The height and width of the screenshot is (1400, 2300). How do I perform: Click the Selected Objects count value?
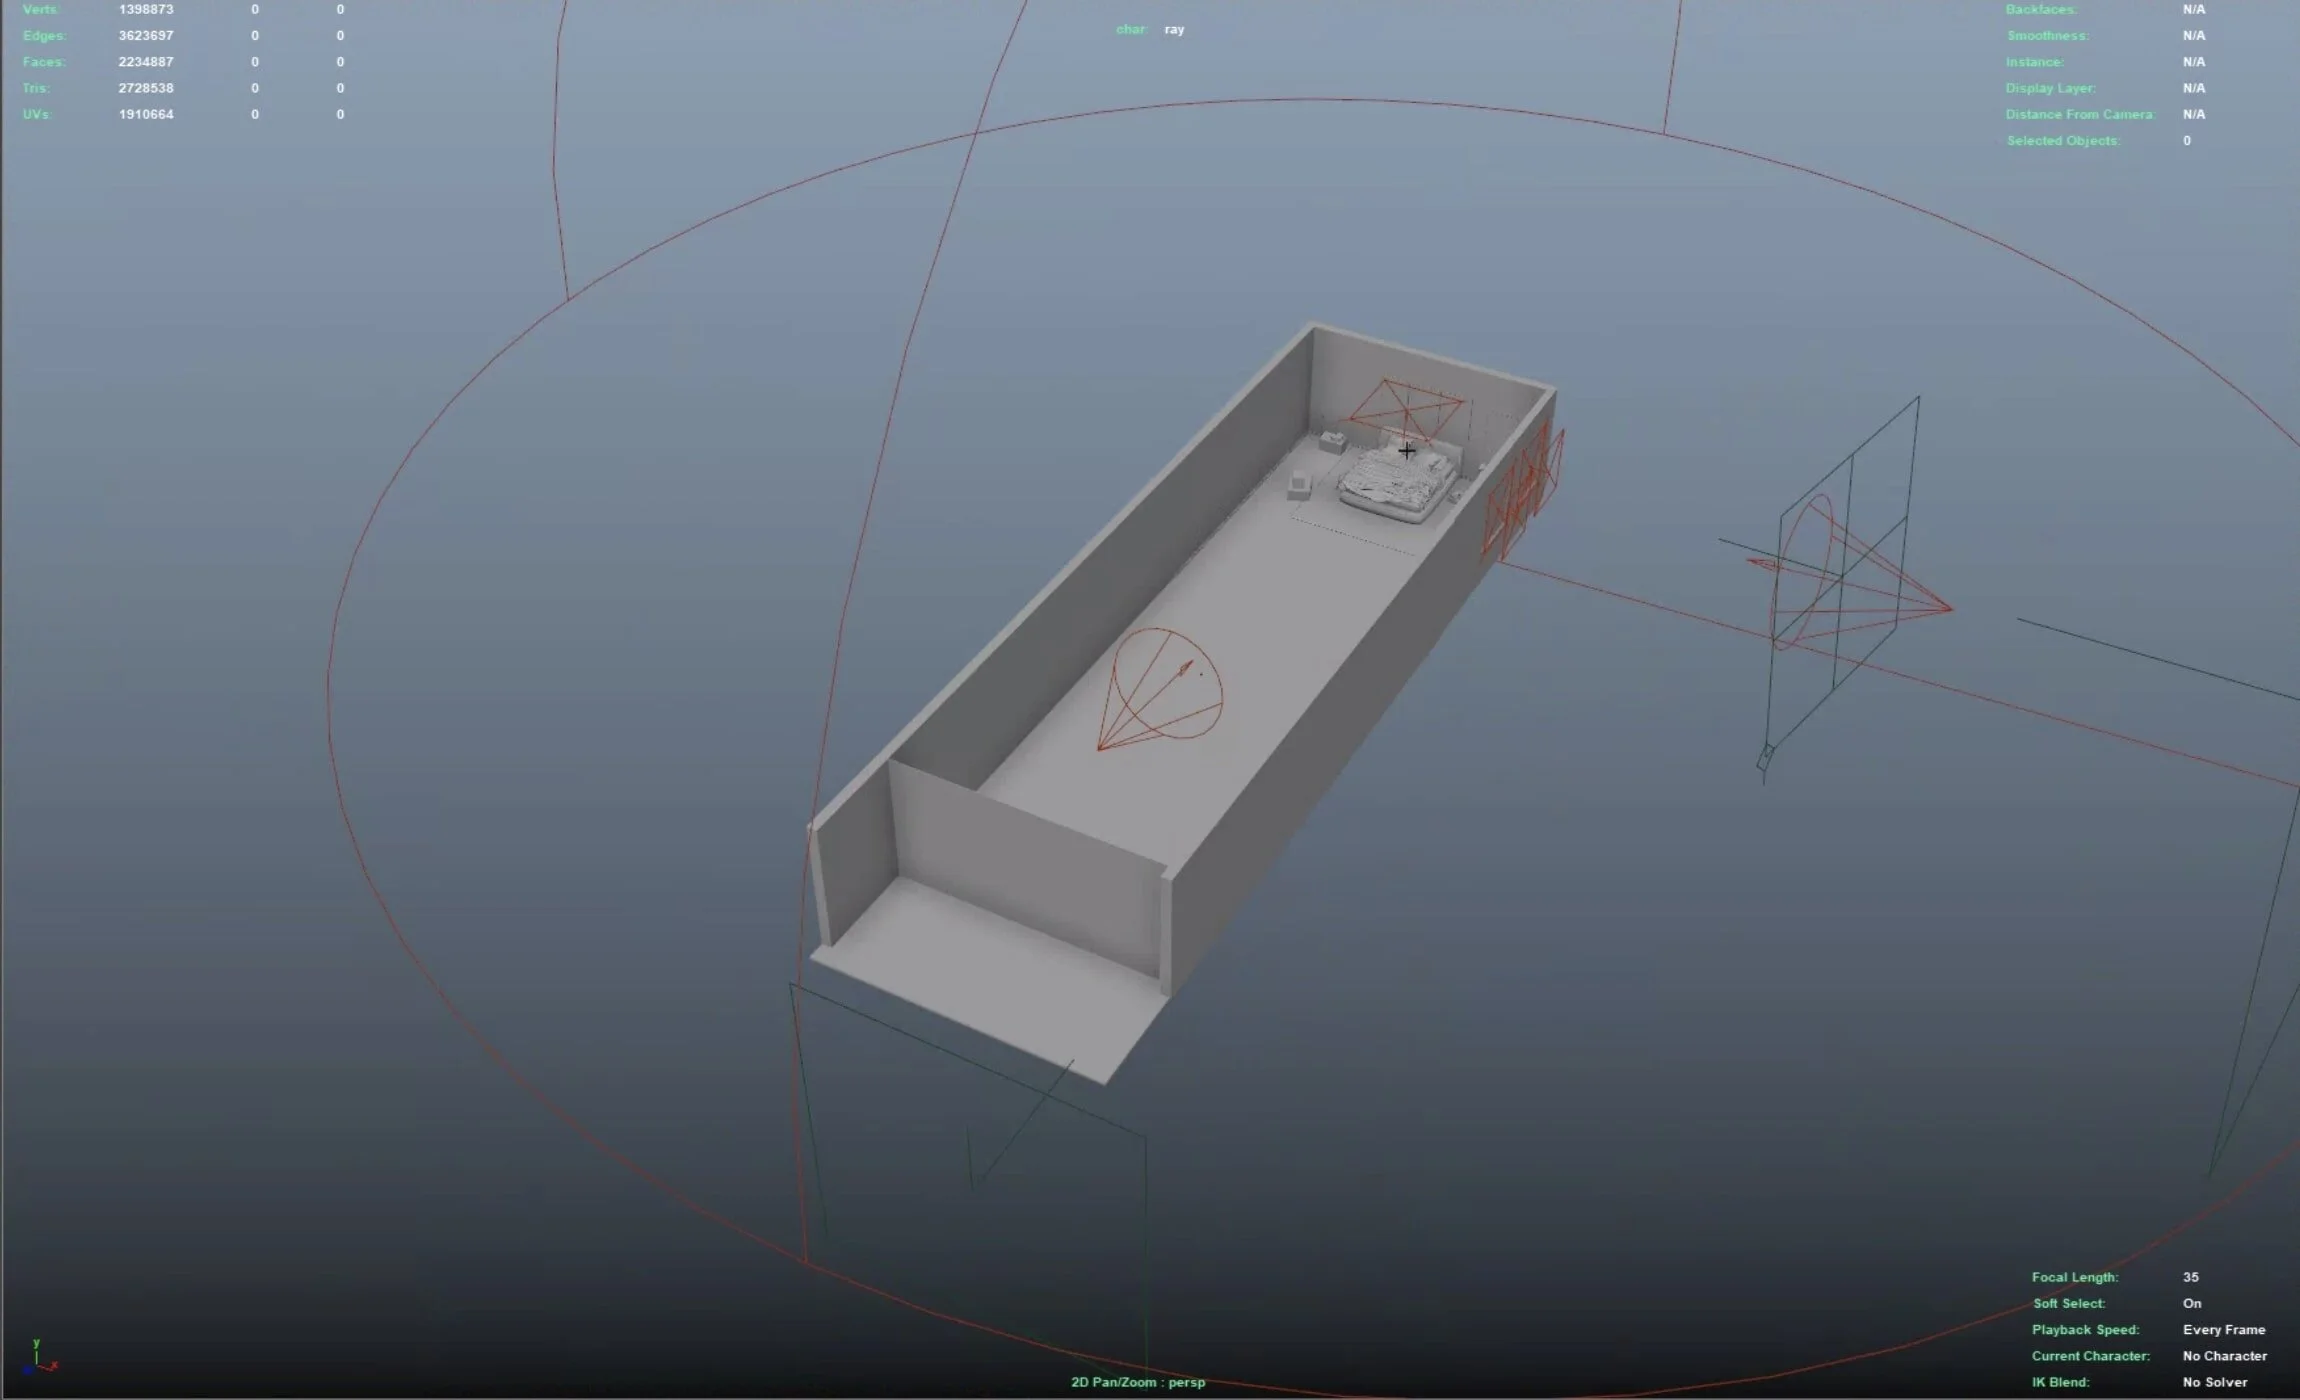pyautogui.click(x=2187, y=141)
